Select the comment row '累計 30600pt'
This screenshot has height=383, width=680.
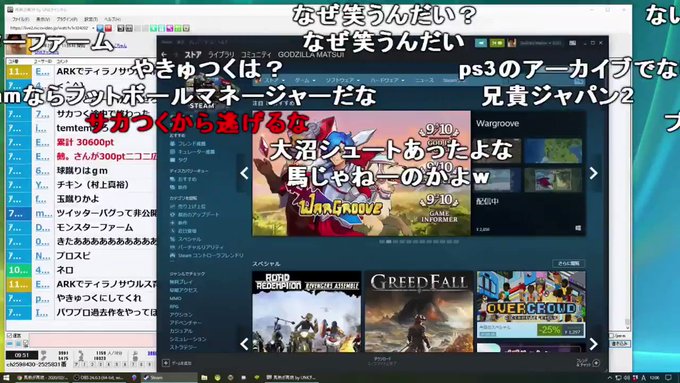(x=81, y=142)
